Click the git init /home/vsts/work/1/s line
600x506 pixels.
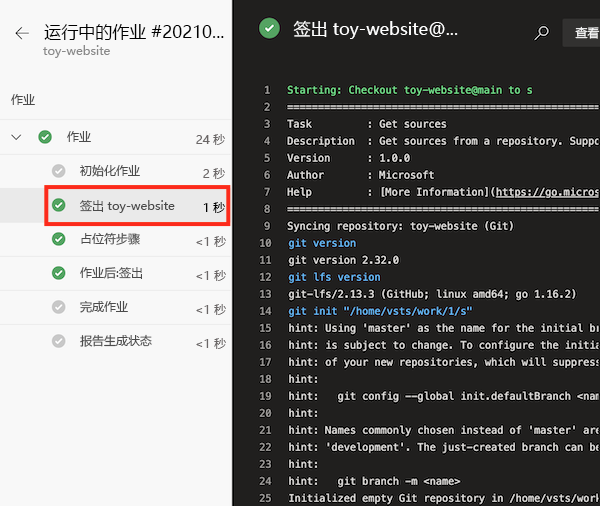click(380, 311)
